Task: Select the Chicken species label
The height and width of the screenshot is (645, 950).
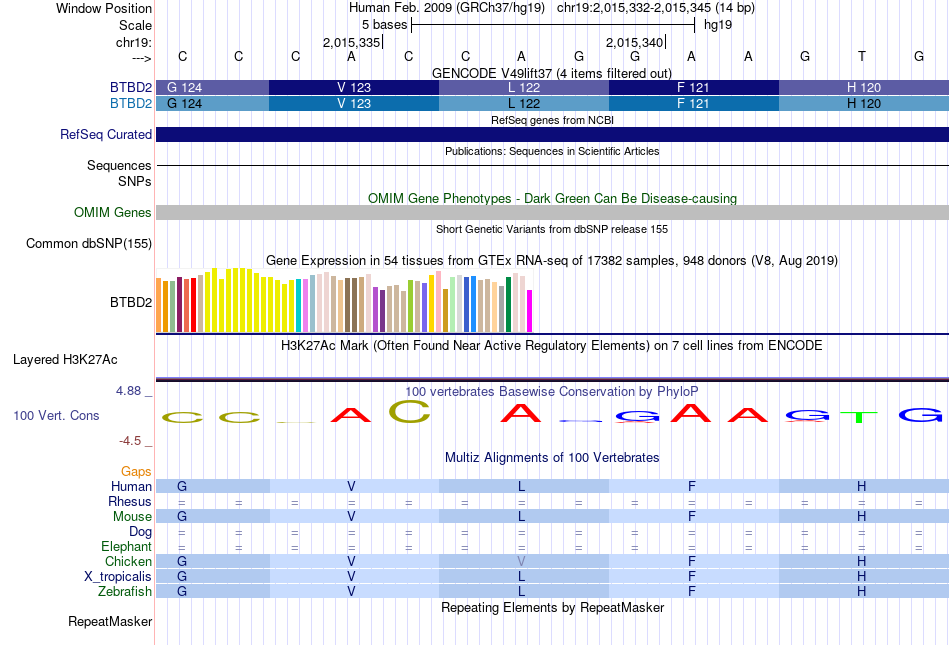Action: click(x=128, y=561)
